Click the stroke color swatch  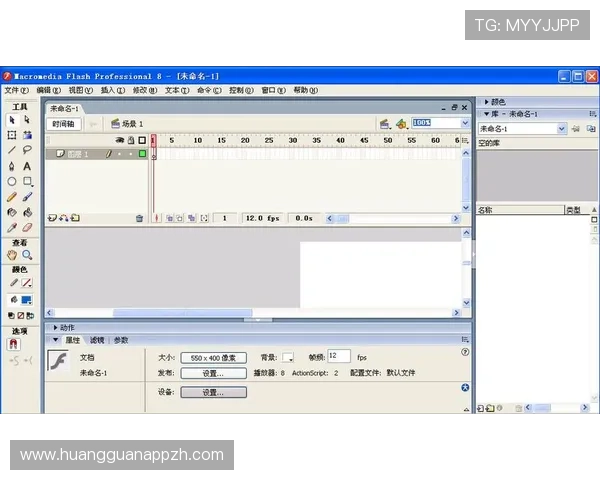point(26,283)
